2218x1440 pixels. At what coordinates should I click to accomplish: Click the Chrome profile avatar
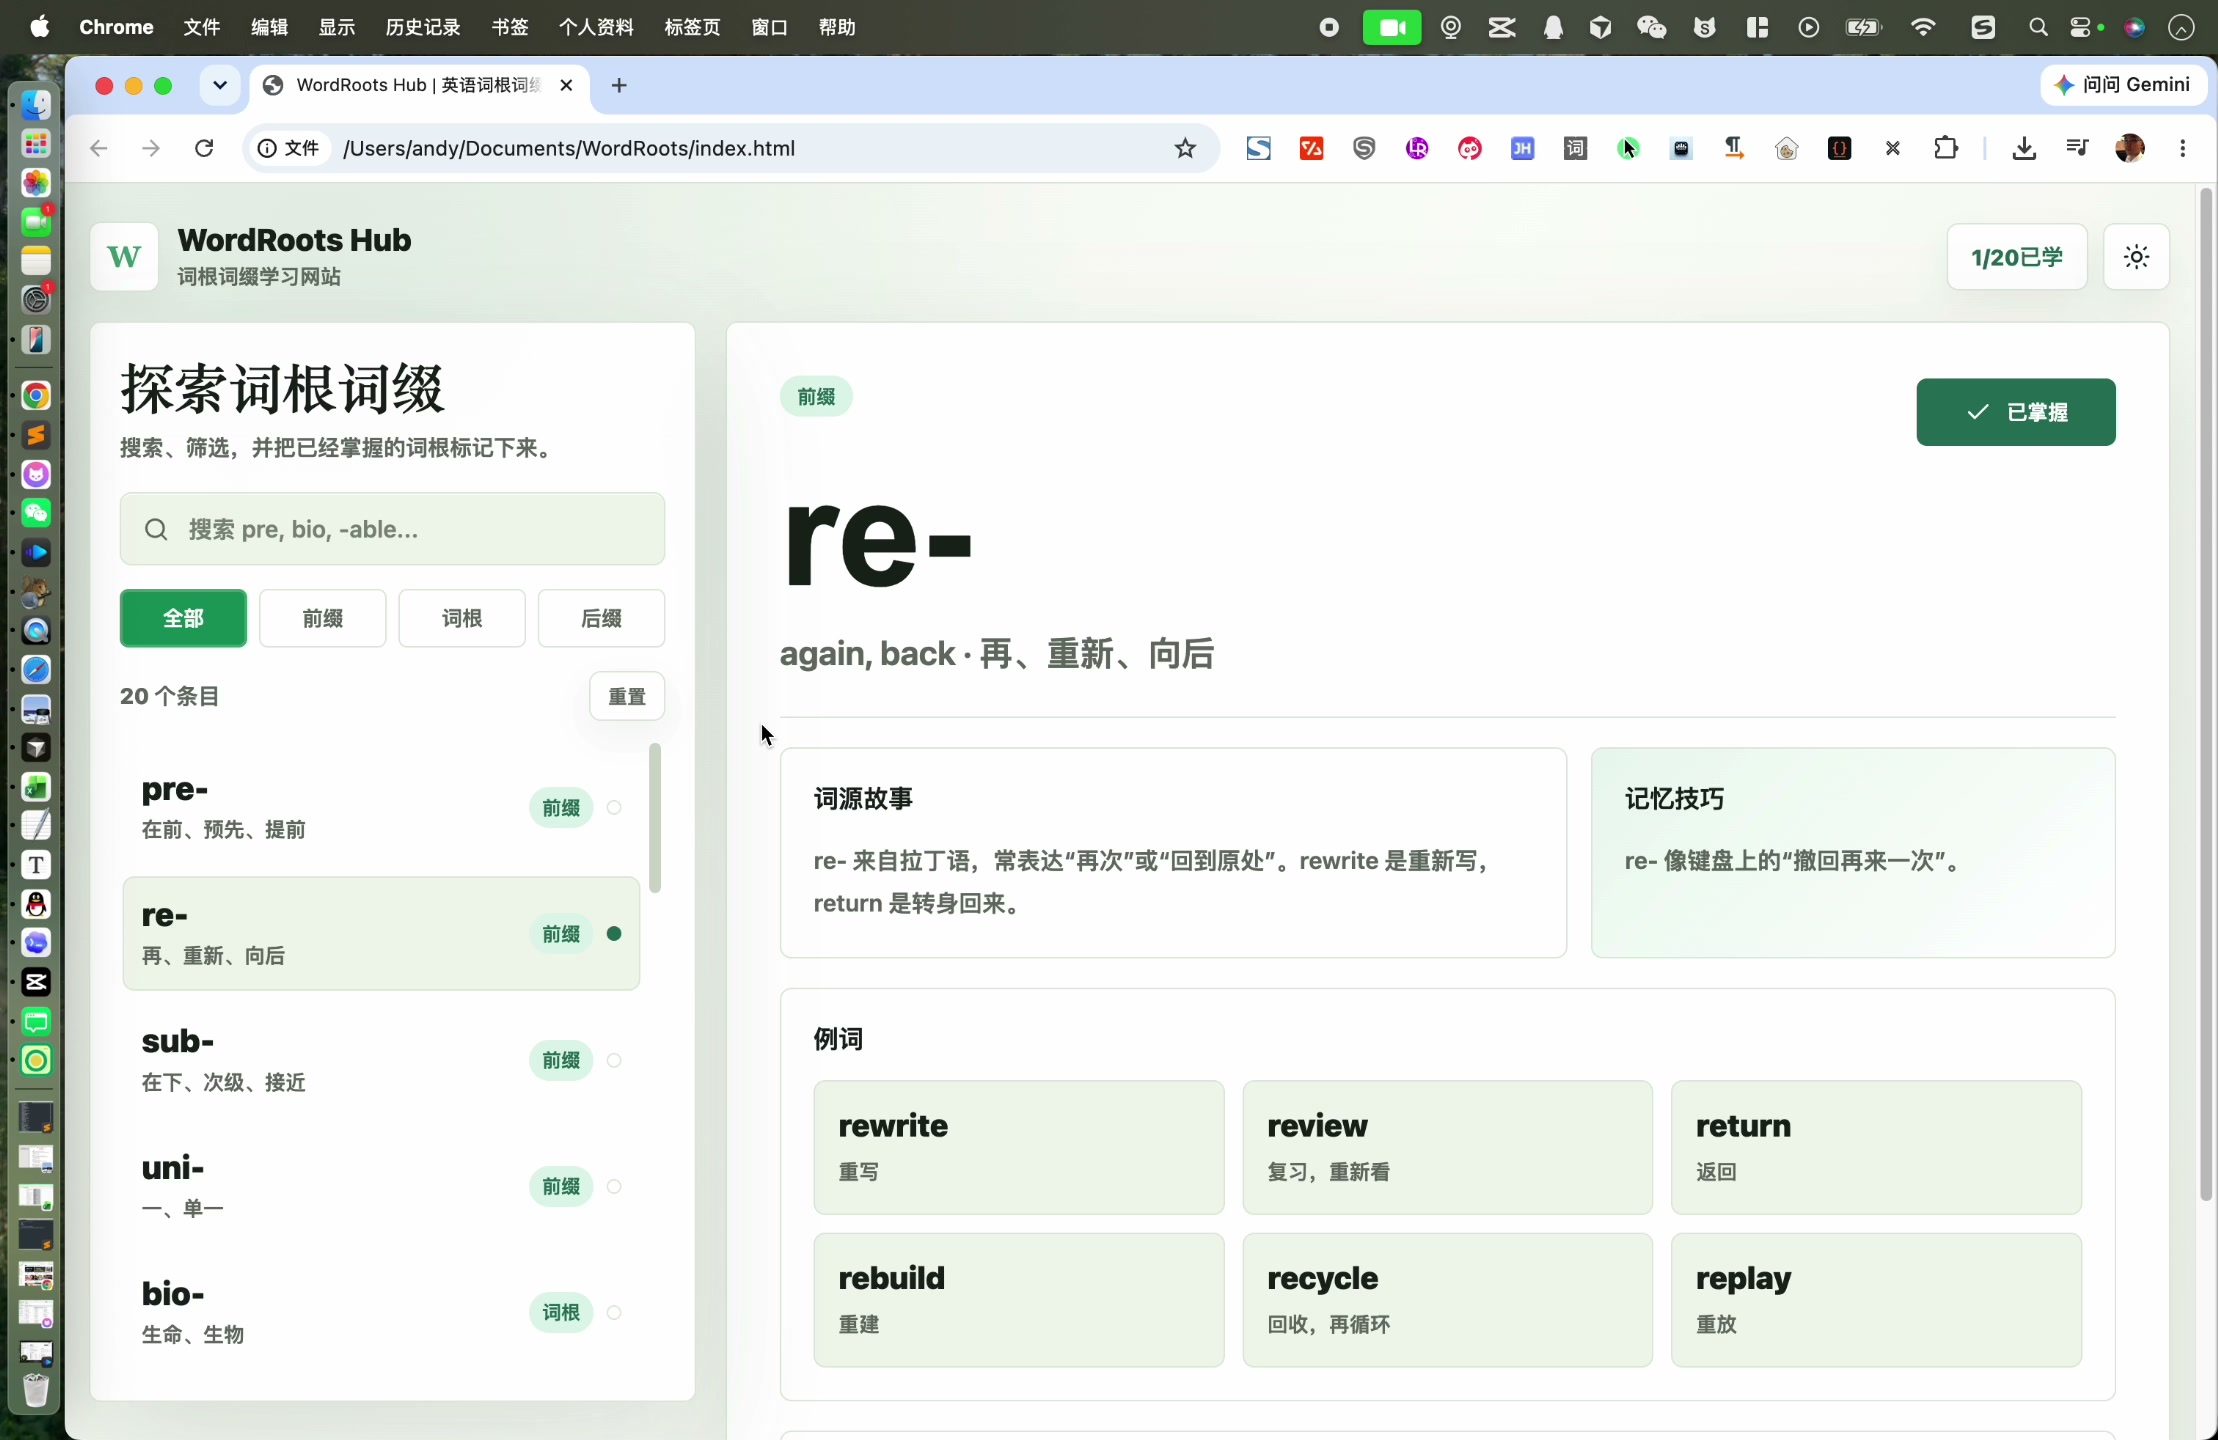click(x=2130, y=148)
